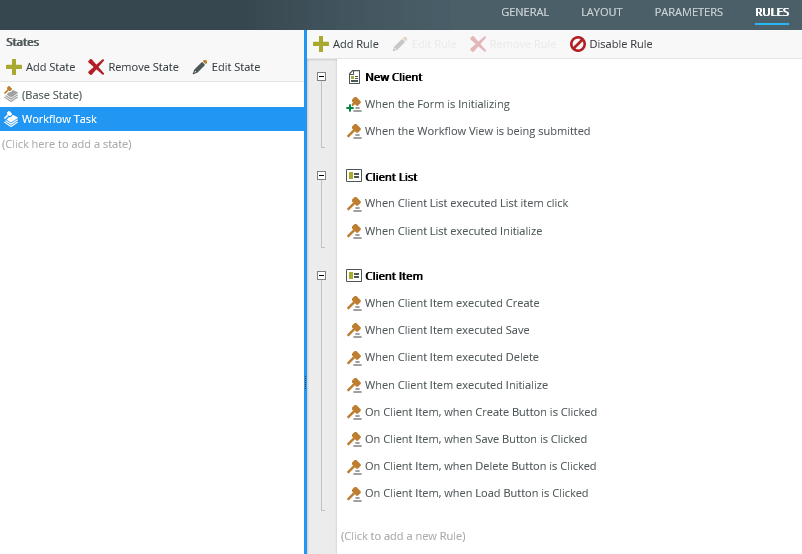The width and height of the screenshot is (802, 554).
Task: Collapse the Client List rules group
Action: coord(322,176)
